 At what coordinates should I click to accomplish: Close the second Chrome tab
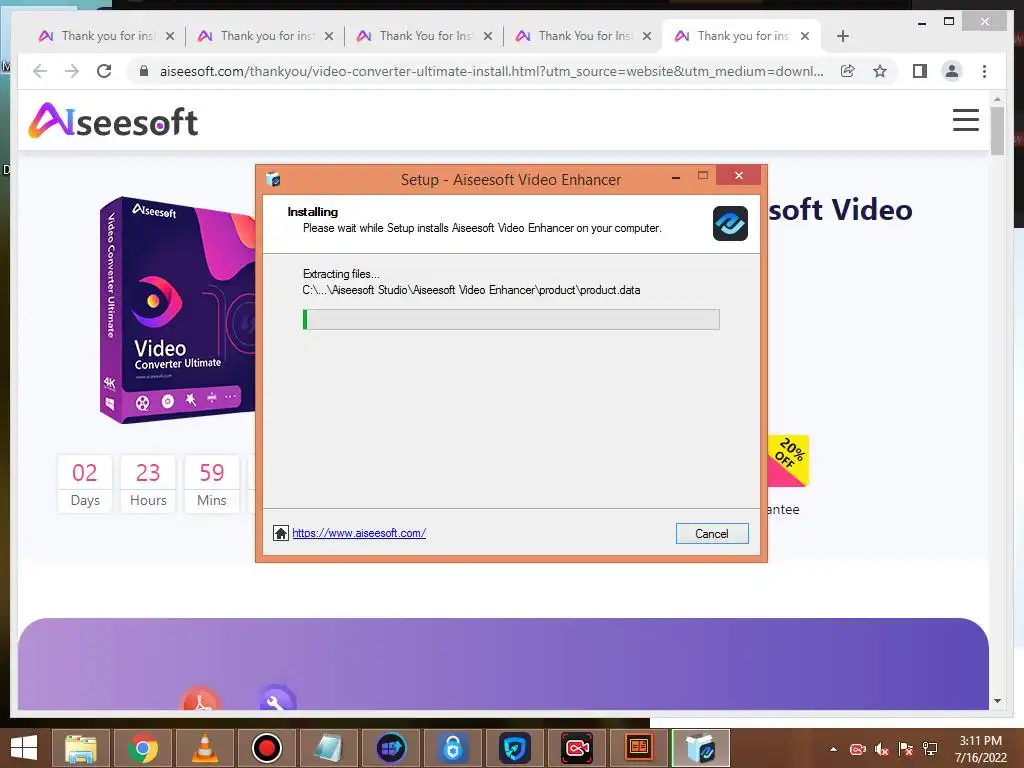pos(329,36)
